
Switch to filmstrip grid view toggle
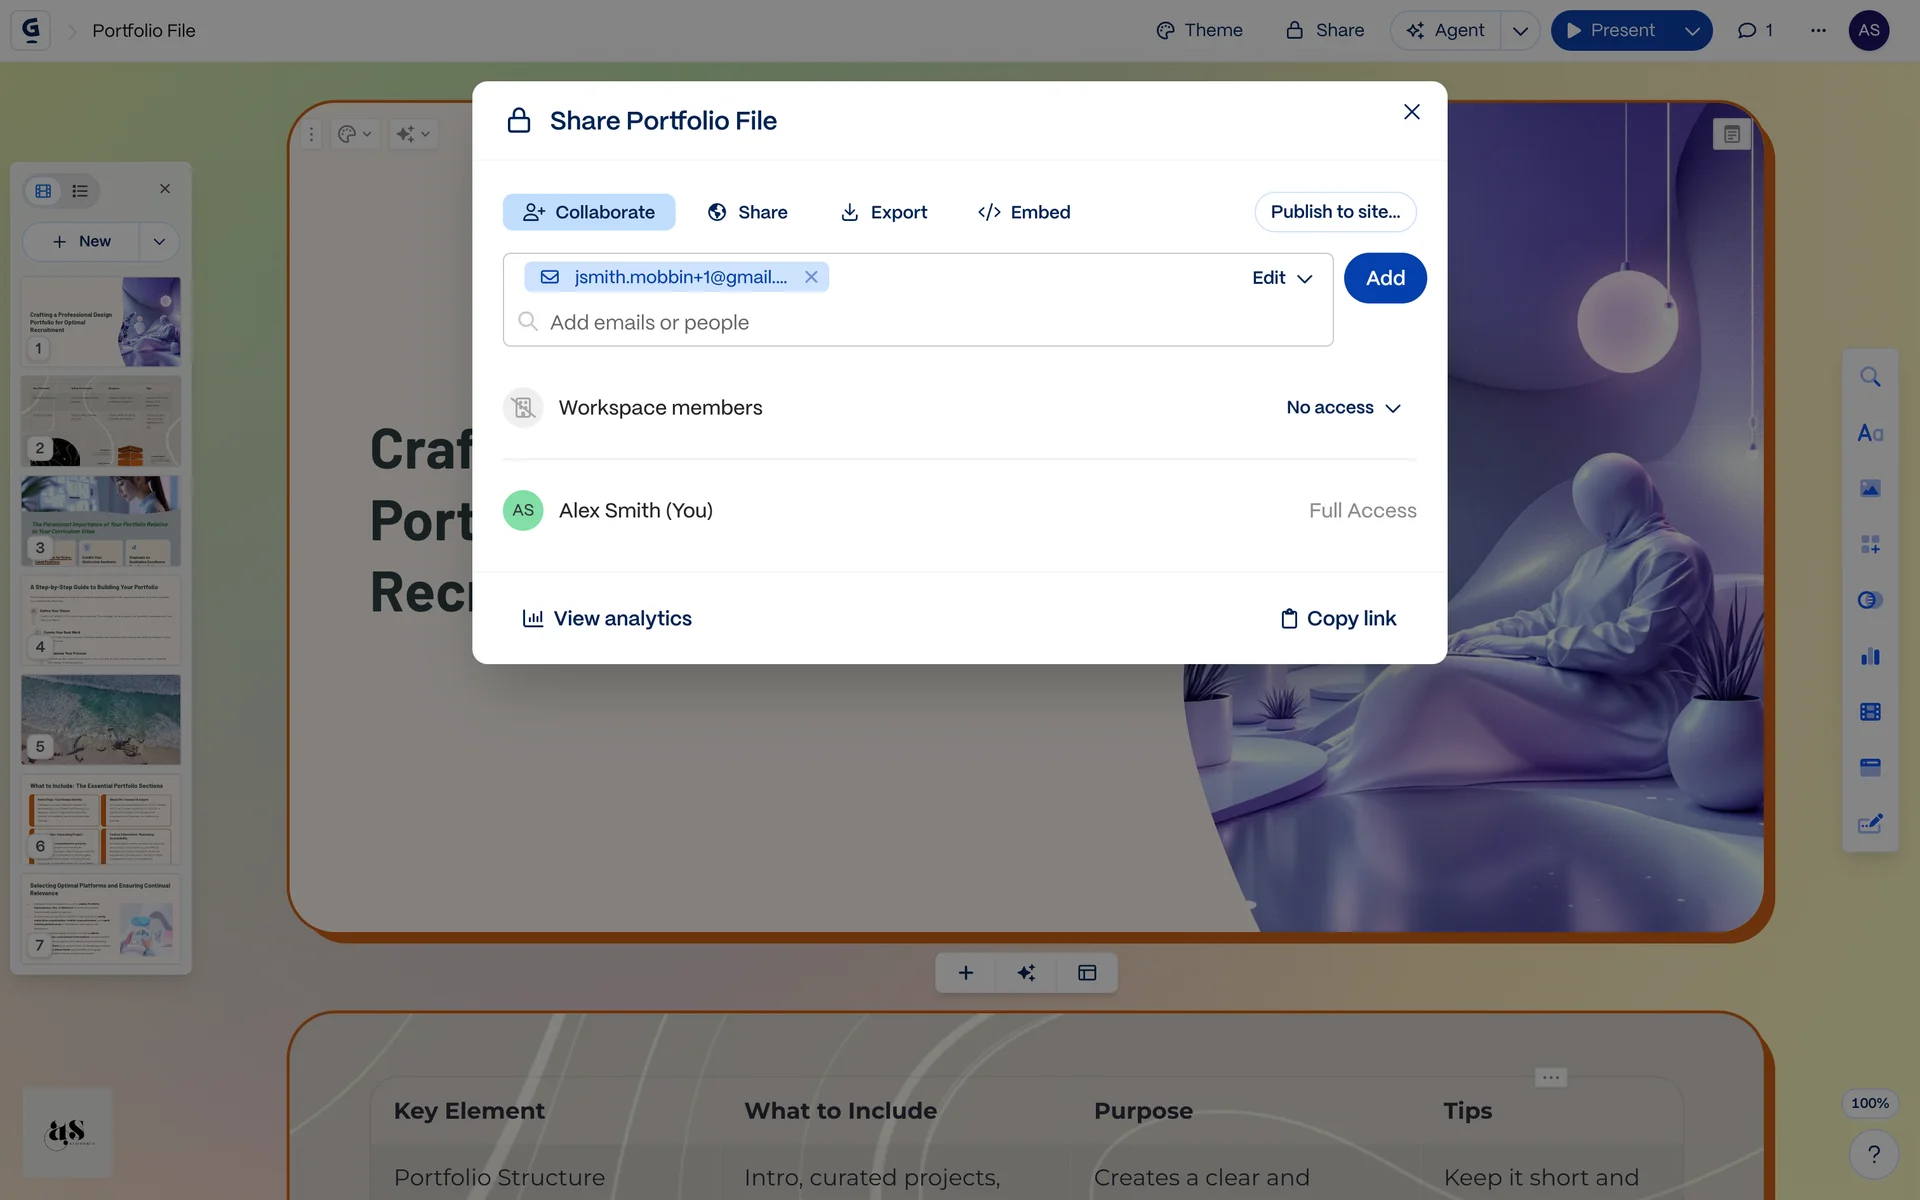pos(43,190)
